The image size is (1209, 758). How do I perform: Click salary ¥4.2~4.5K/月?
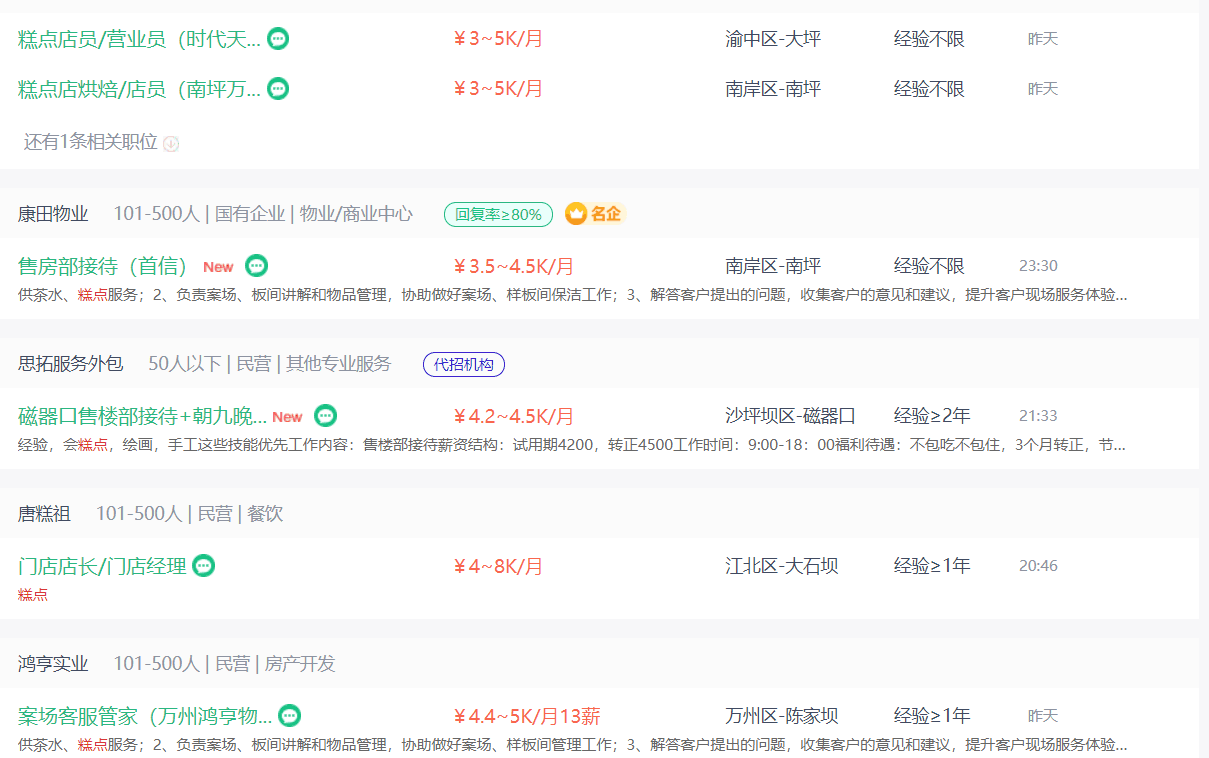(x=514, y=416)
